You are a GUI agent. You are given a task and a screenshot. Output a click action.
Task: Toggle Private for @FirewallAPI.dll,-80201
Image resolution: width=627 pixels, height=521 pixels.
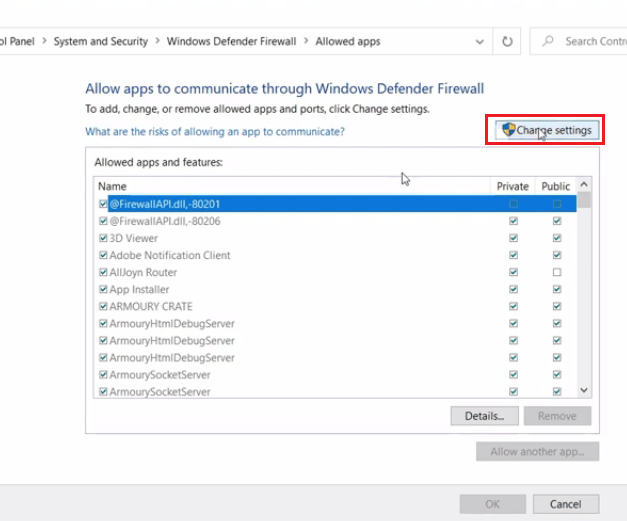[513, 204]
